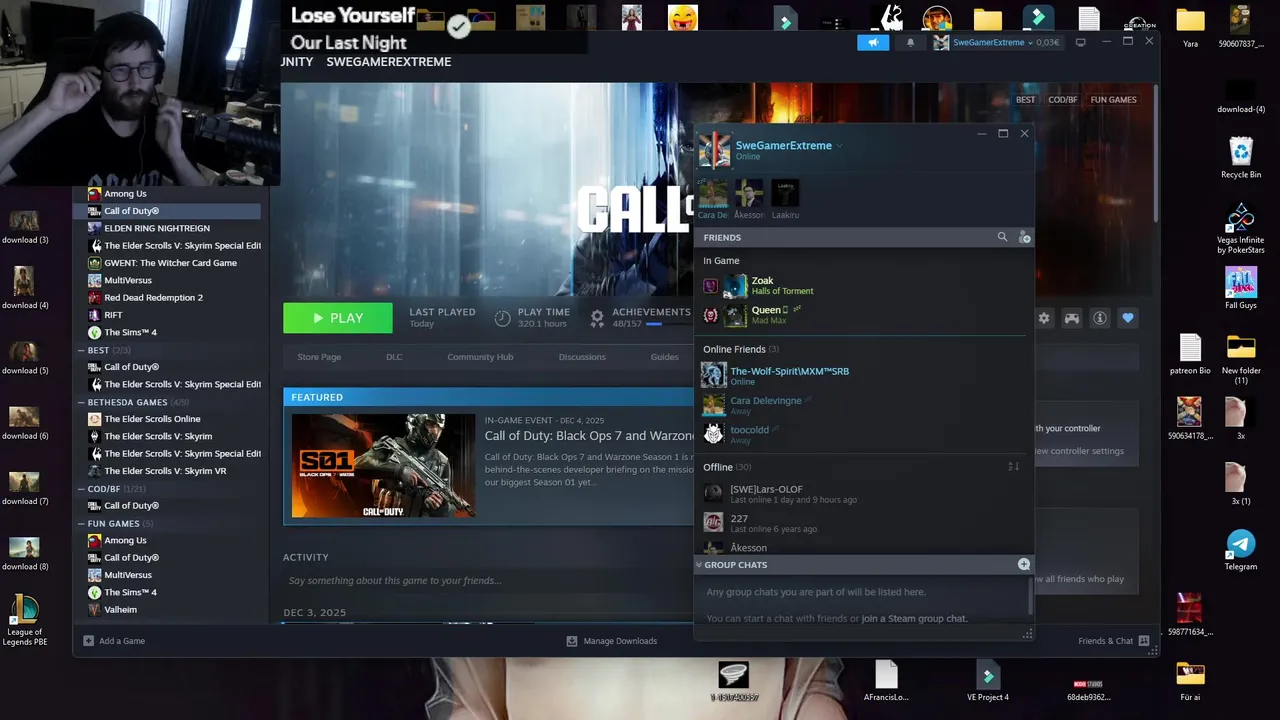Collapse the GROUP CHATS section
This screenshot has height=720, width=1280.
(x=699, y=565)
